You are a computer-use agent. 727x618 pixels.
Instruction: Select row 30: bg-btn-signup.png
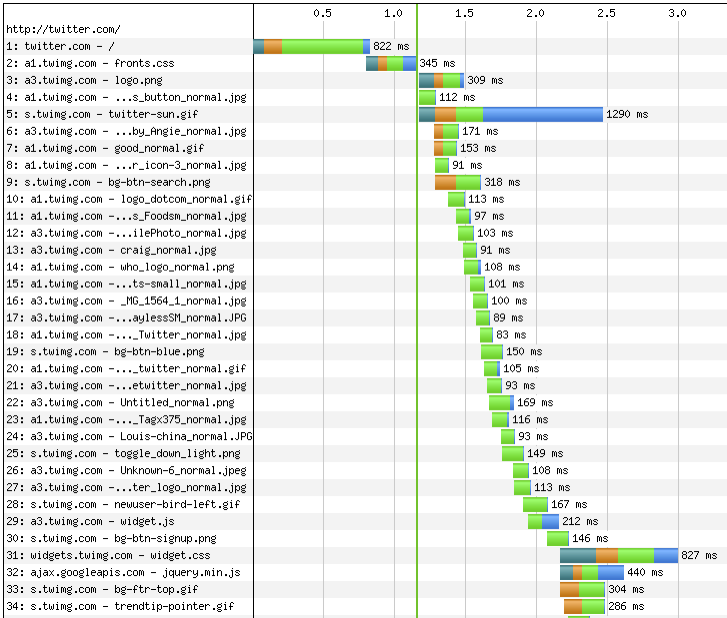click(111, 538)
